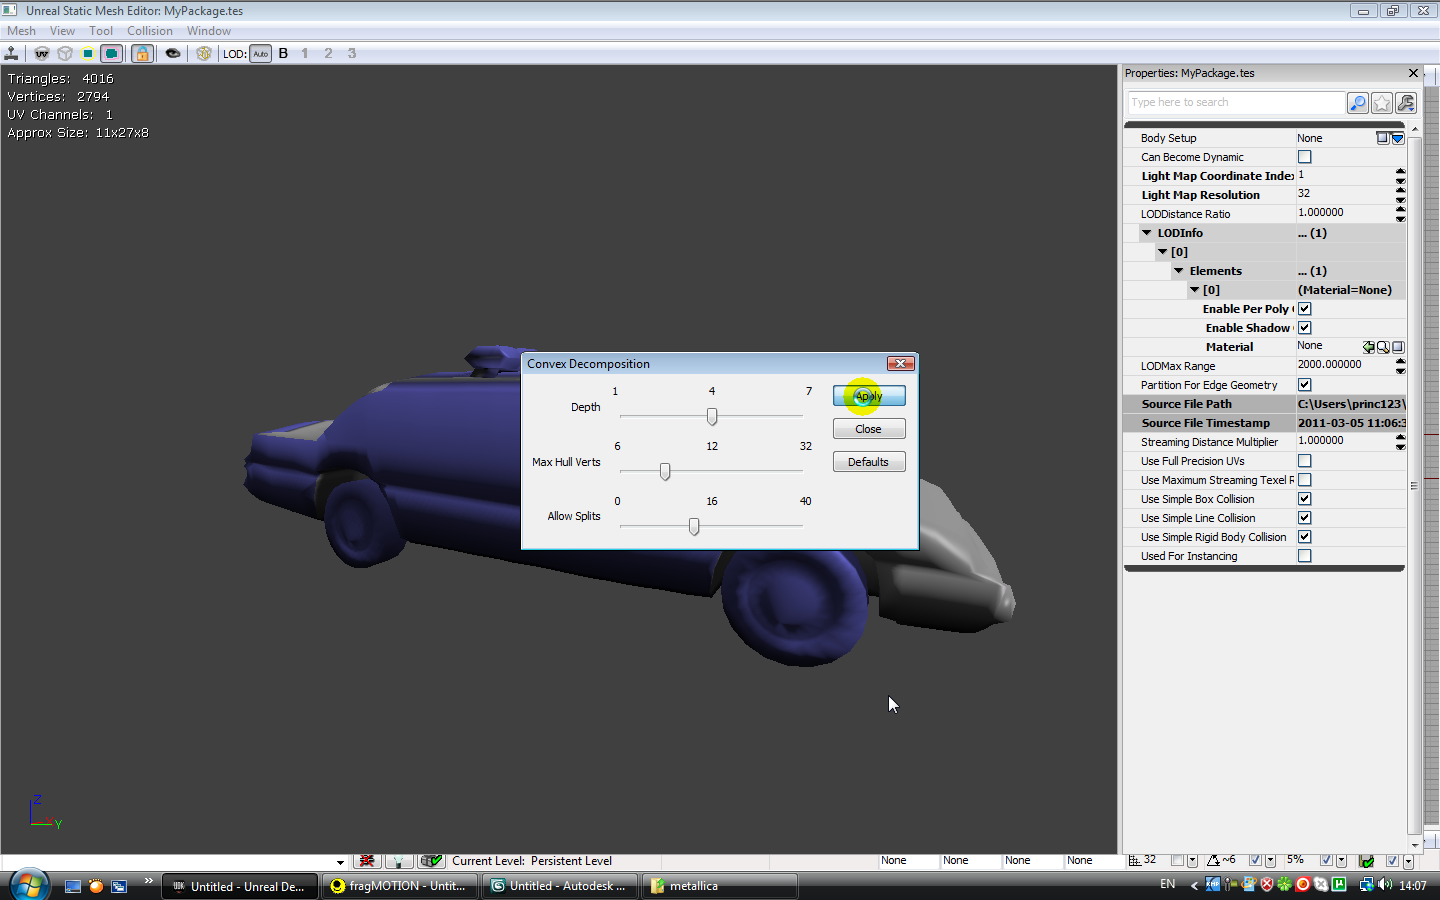Click the joystick realtime icon in toolbar

tap(12, 53)
